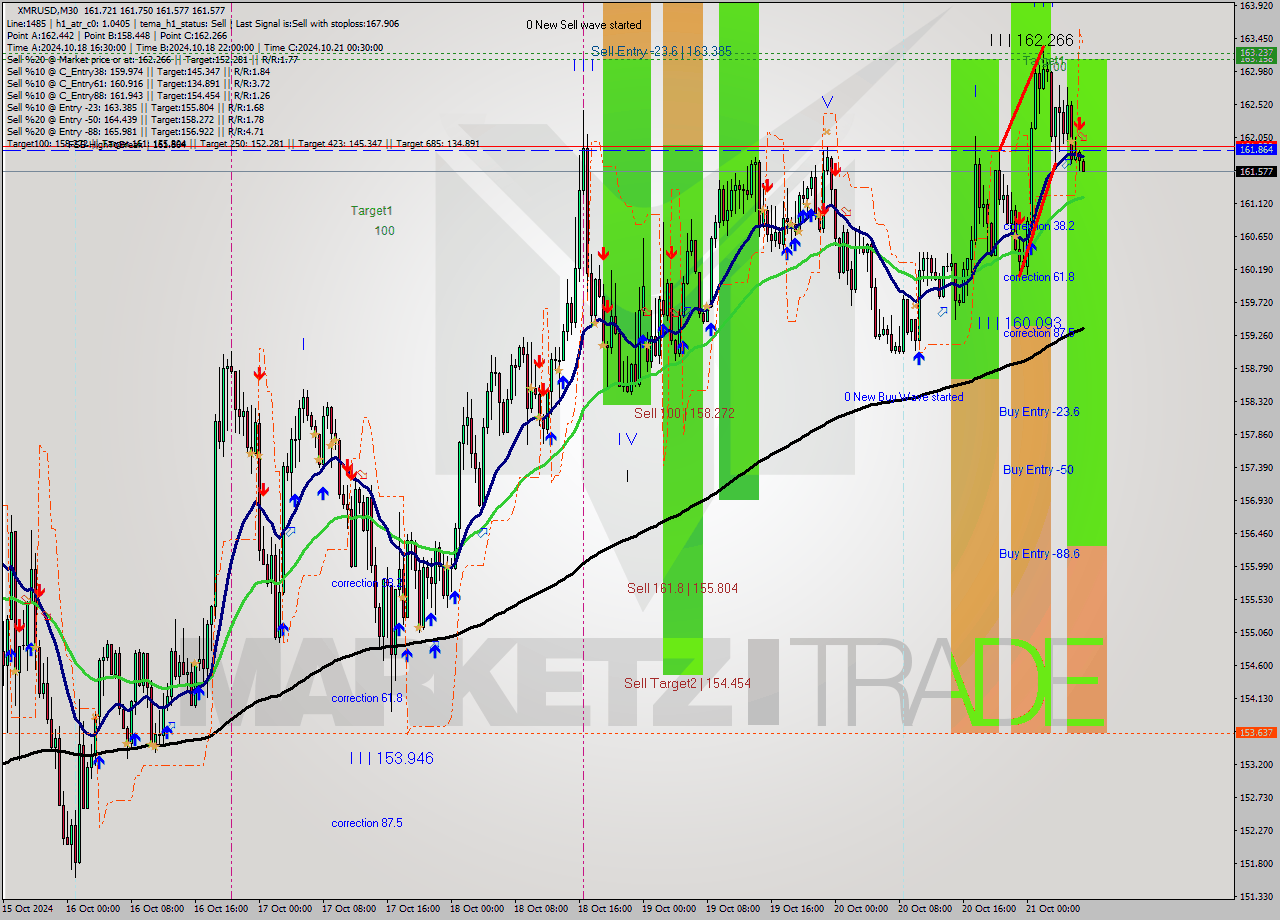
Task: Select the '20 Oct 16:00' time label
Action: point(989,909)
